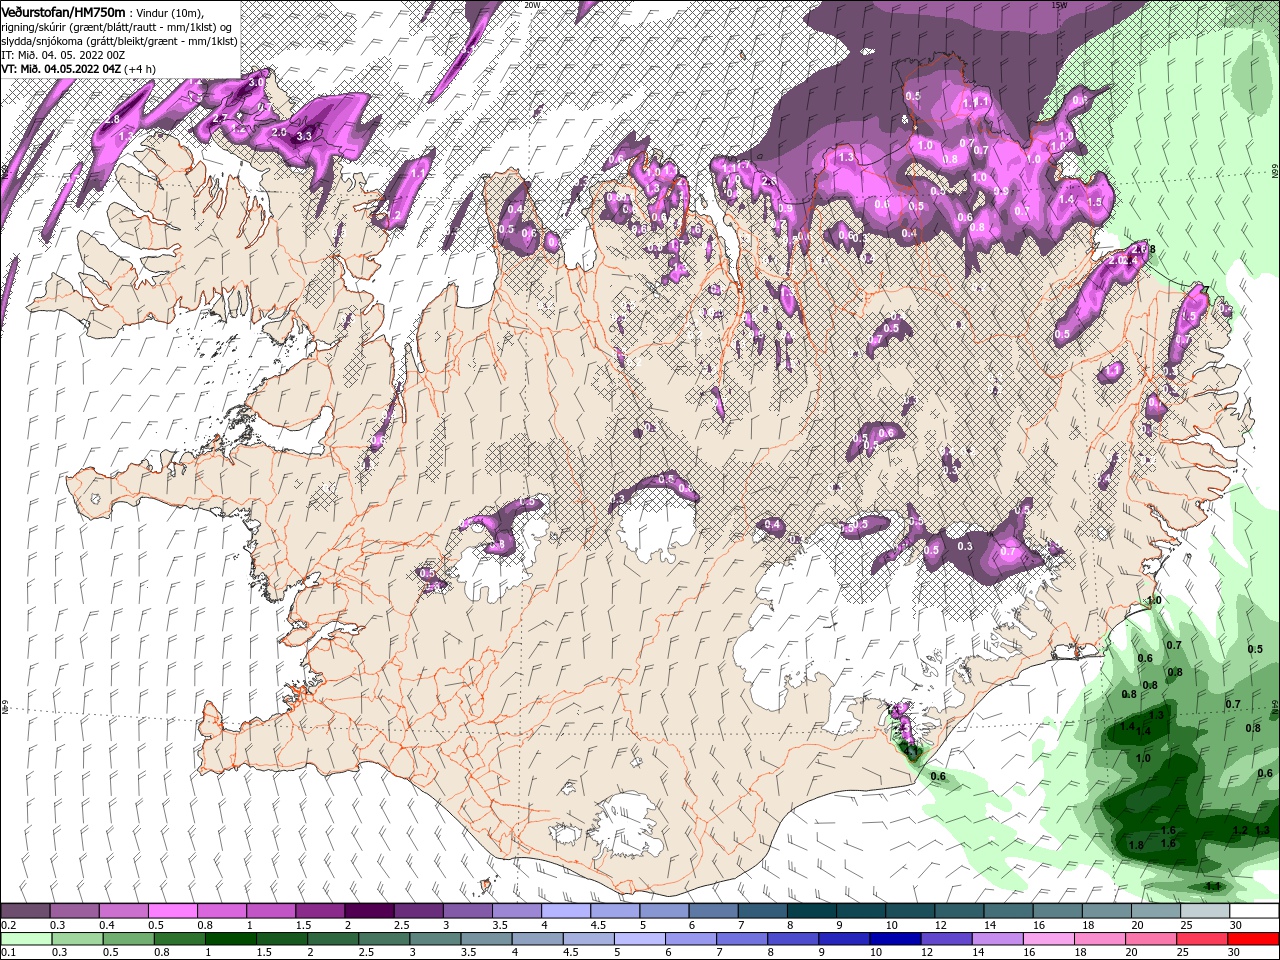Click purple scale swatch between 2 and 2.5
Image resolution: width=1280 pixels, height=960 pixels.
coord(370,911)
